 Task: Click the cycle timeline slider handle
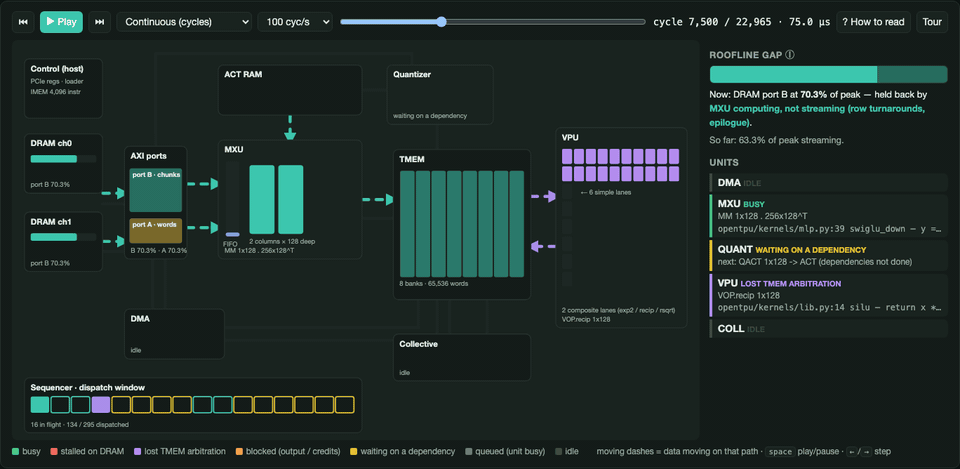click(441, 22)
